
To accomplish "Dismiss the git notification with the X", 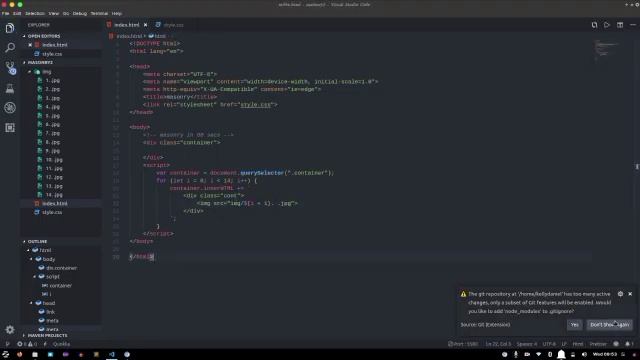I will 630,294.
